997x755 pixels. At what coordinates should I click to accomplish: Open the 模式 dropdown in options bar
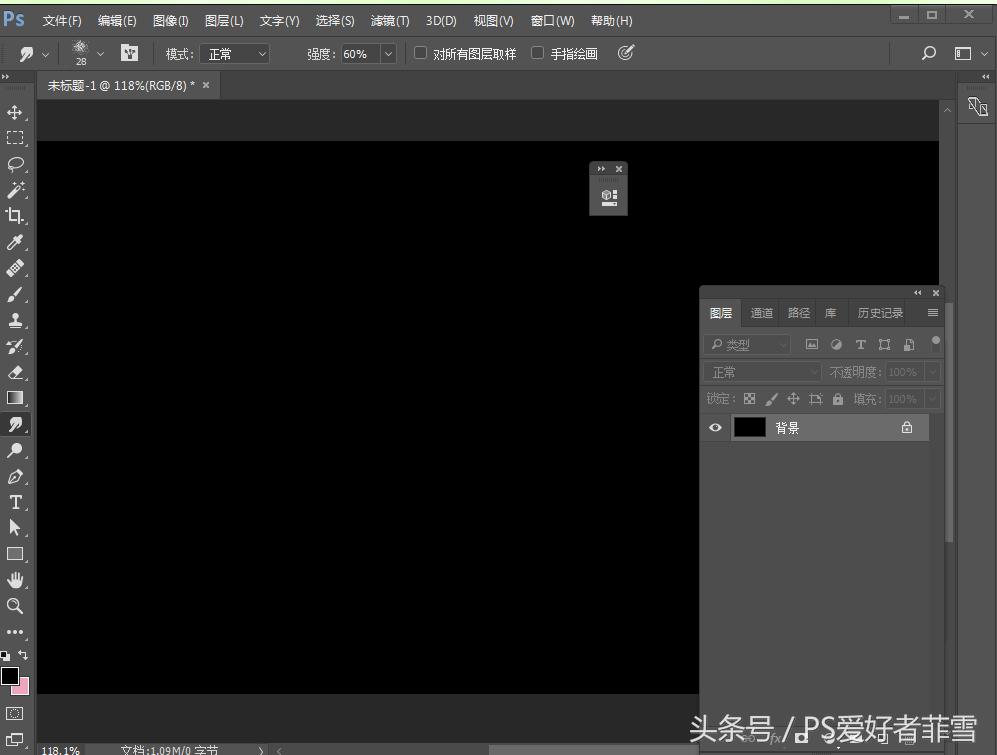[235, 53]
